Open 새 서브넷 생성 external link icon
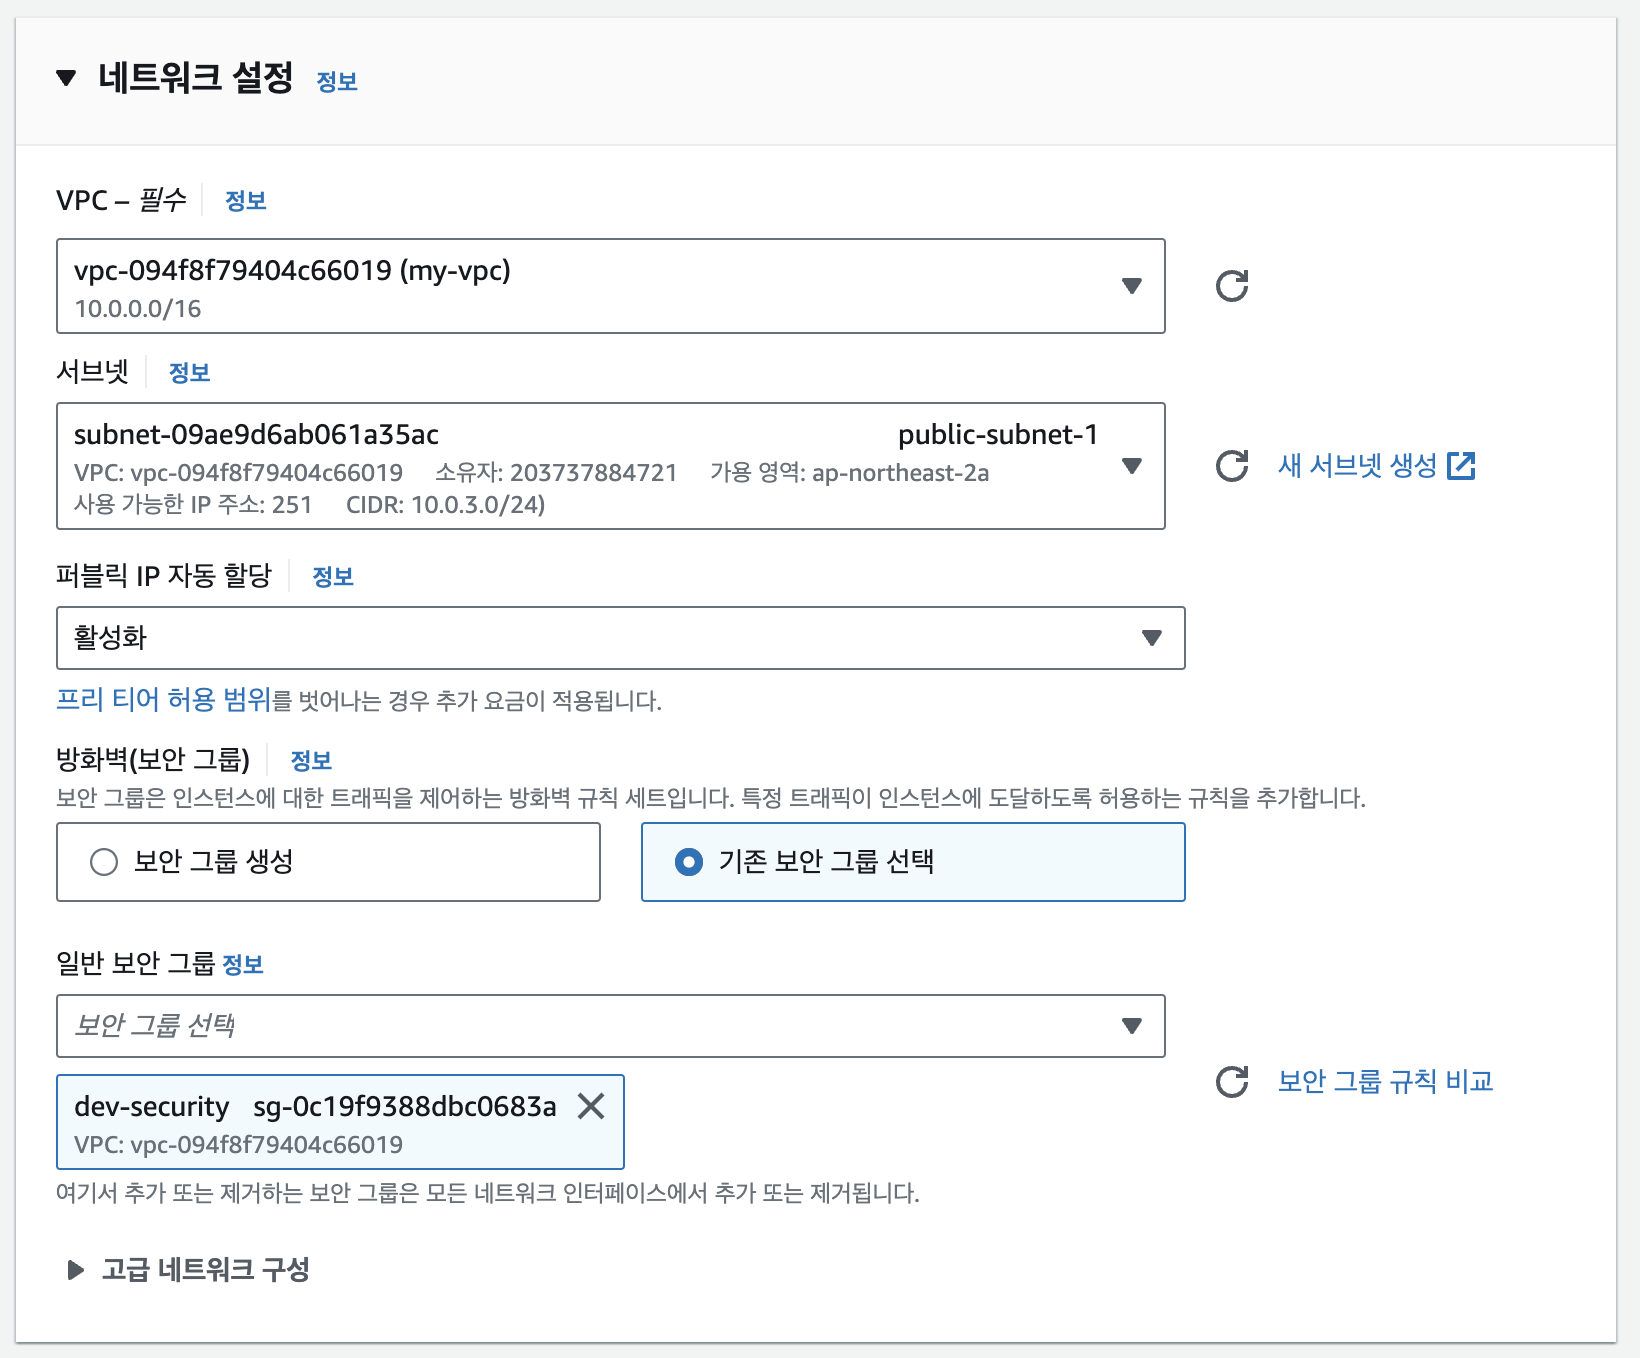Image resolution: width=1640 pixels, height=1358 pixels. (x=1464, y=464)
